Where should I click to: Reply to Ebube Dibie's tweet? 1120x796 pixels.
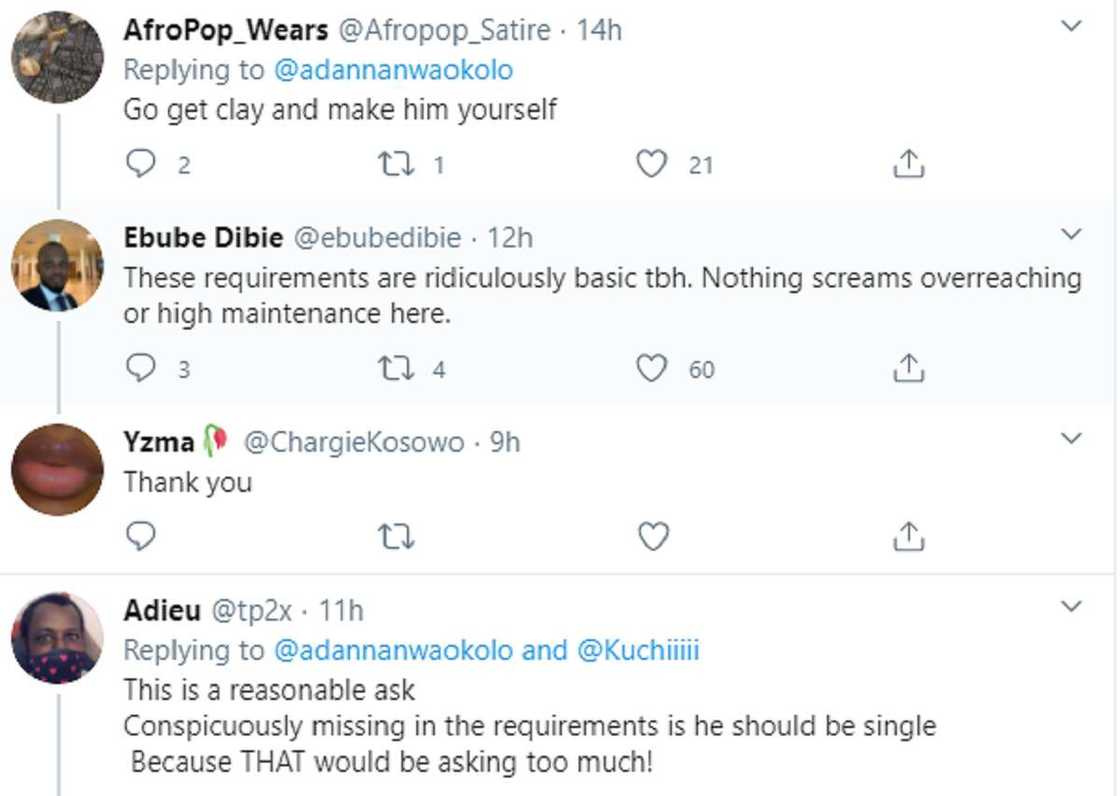142,370
